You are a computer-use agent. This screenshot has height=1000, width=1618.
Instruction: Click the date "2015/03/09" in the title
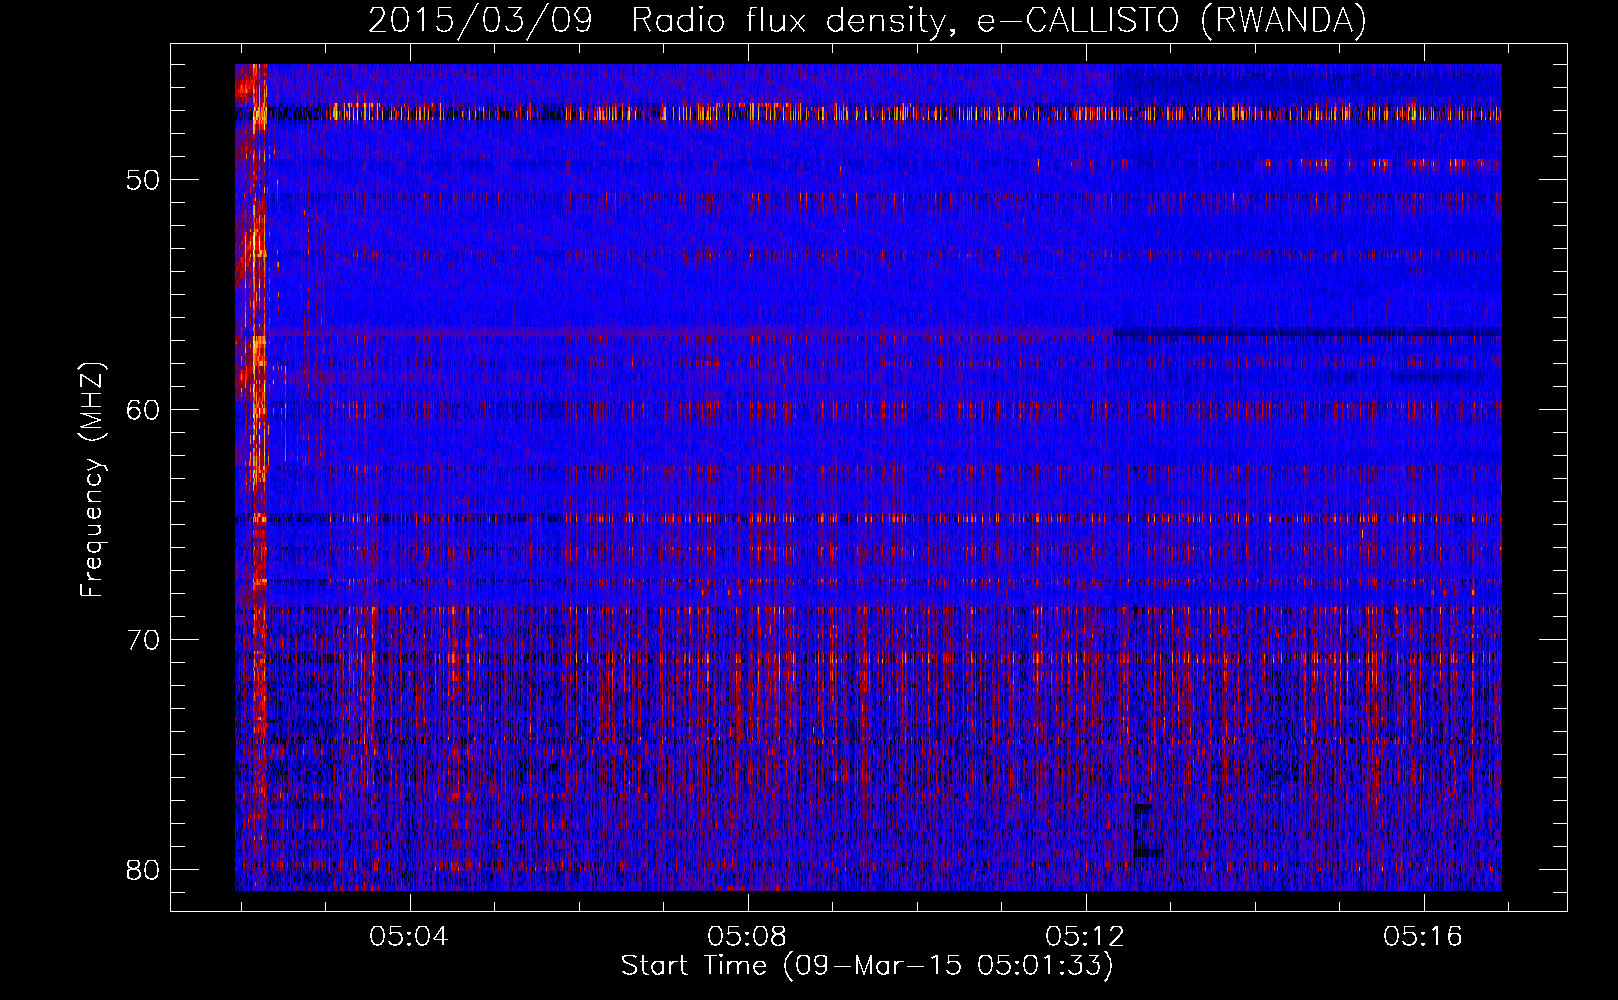tap(481, 21)
